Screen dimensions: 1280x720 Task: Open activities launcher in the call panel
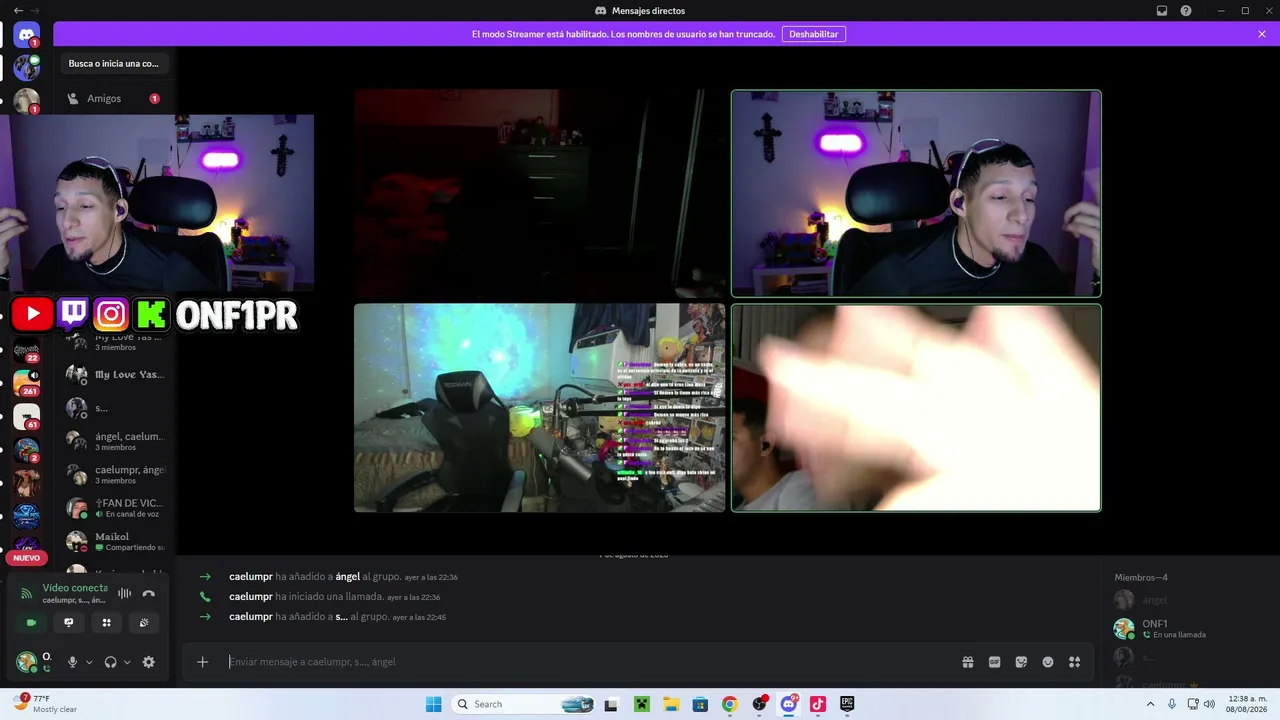coord(106,622)
